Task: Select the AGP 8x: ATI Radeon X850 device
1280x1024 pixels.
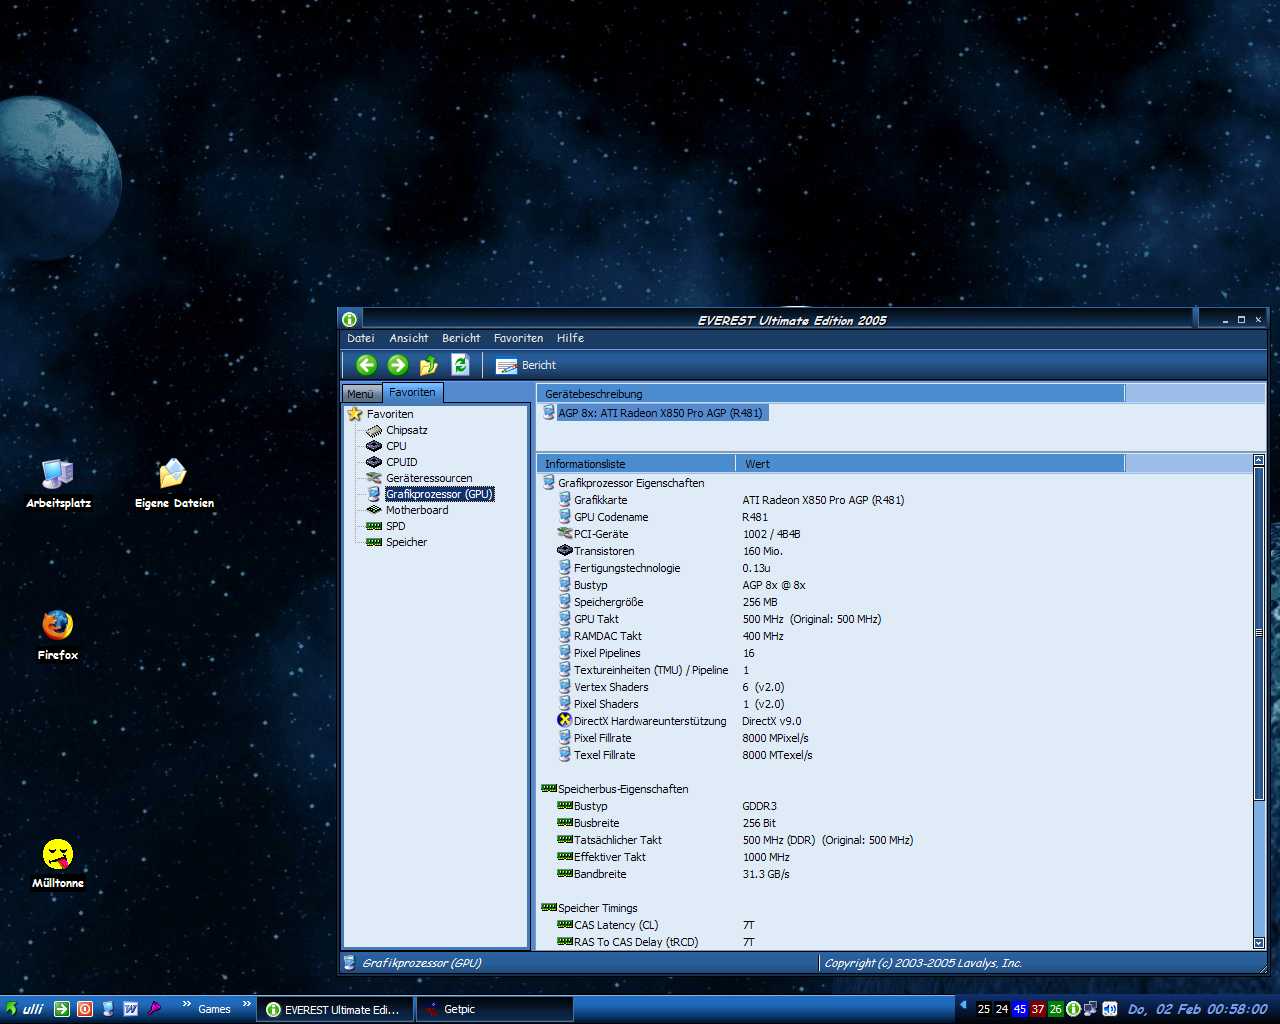Action: pyautogui.click(x=653, y=413)
